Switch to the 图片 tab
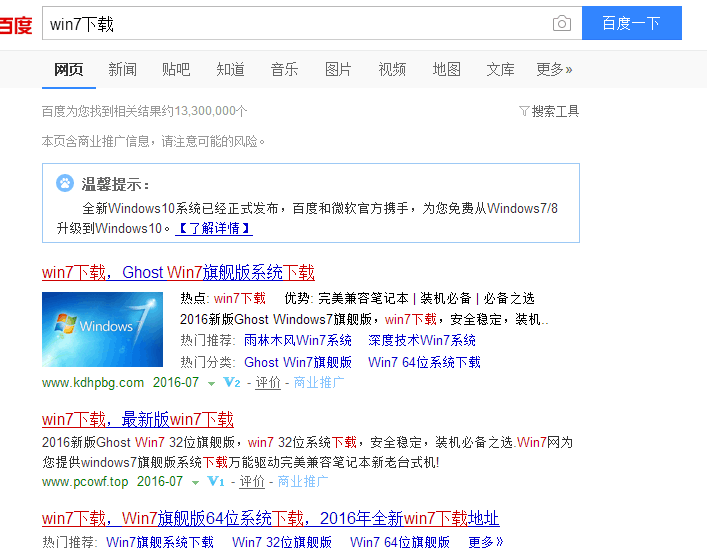The height and width of the screenshot is (558, 707). [338, 69]
